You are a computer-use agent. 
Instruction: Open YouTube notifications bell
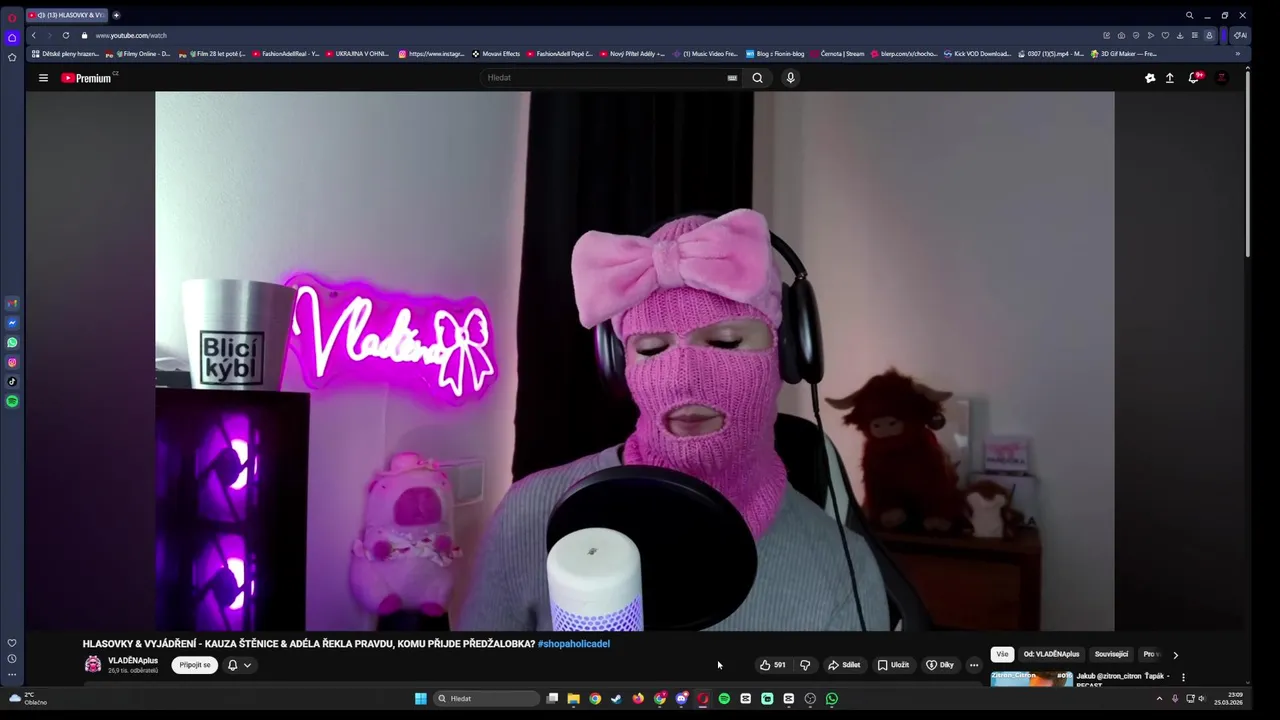1194,78
